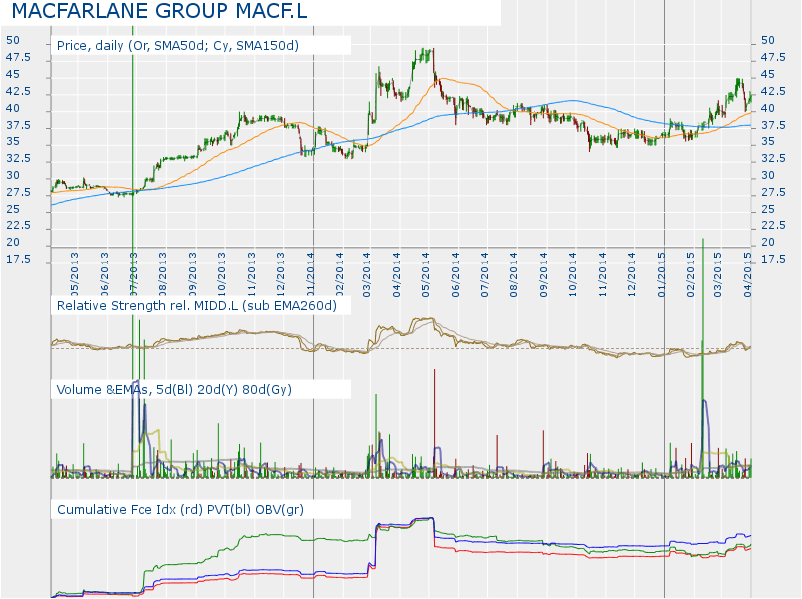Click the 12/2014 date label

[632, 275]
